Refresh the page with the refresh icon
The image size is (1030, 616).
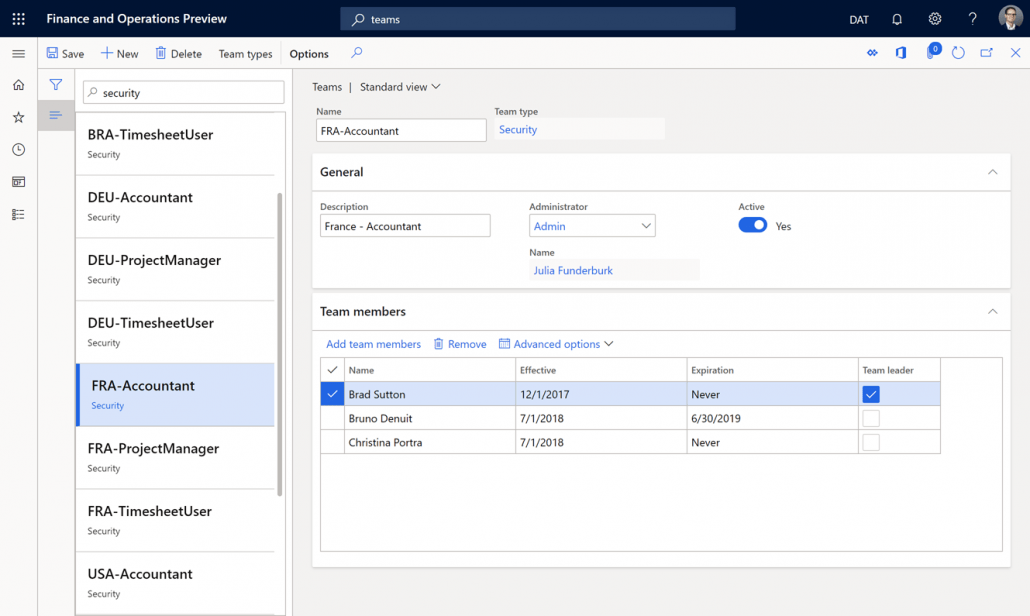tap(958, 53)
